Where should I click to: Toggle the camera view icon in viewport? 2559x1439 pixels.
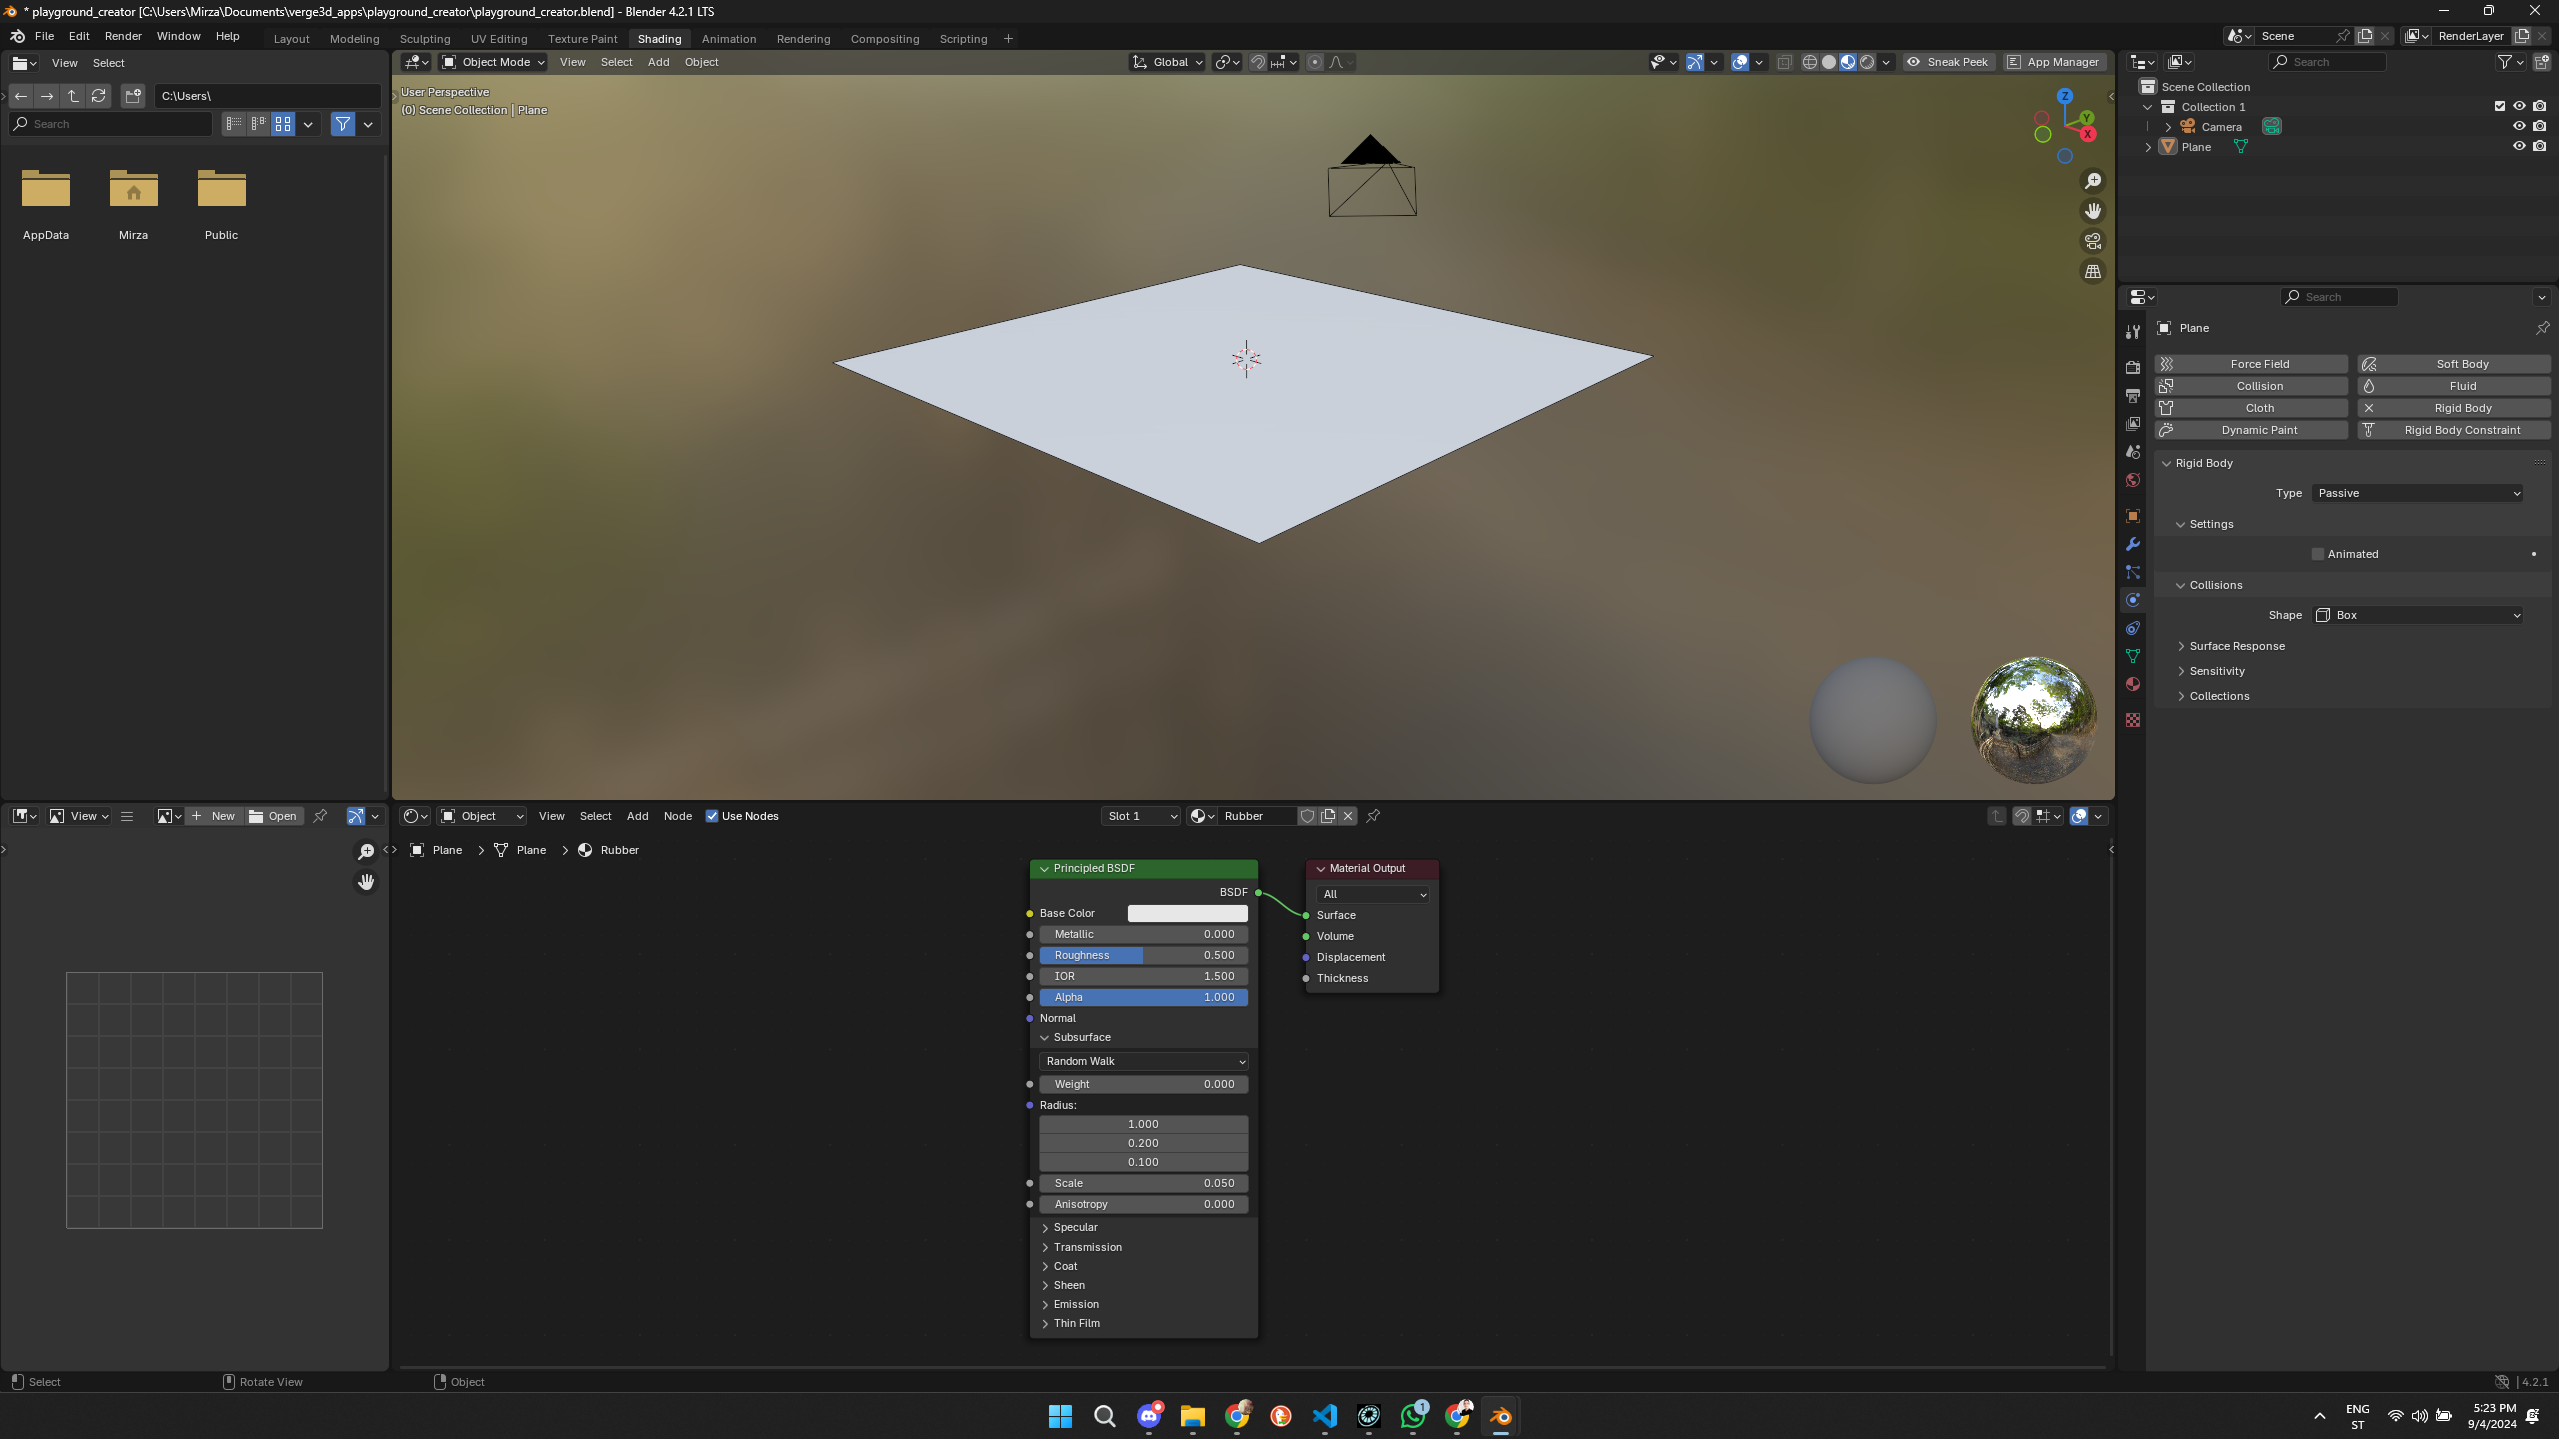coord(2093,241)
